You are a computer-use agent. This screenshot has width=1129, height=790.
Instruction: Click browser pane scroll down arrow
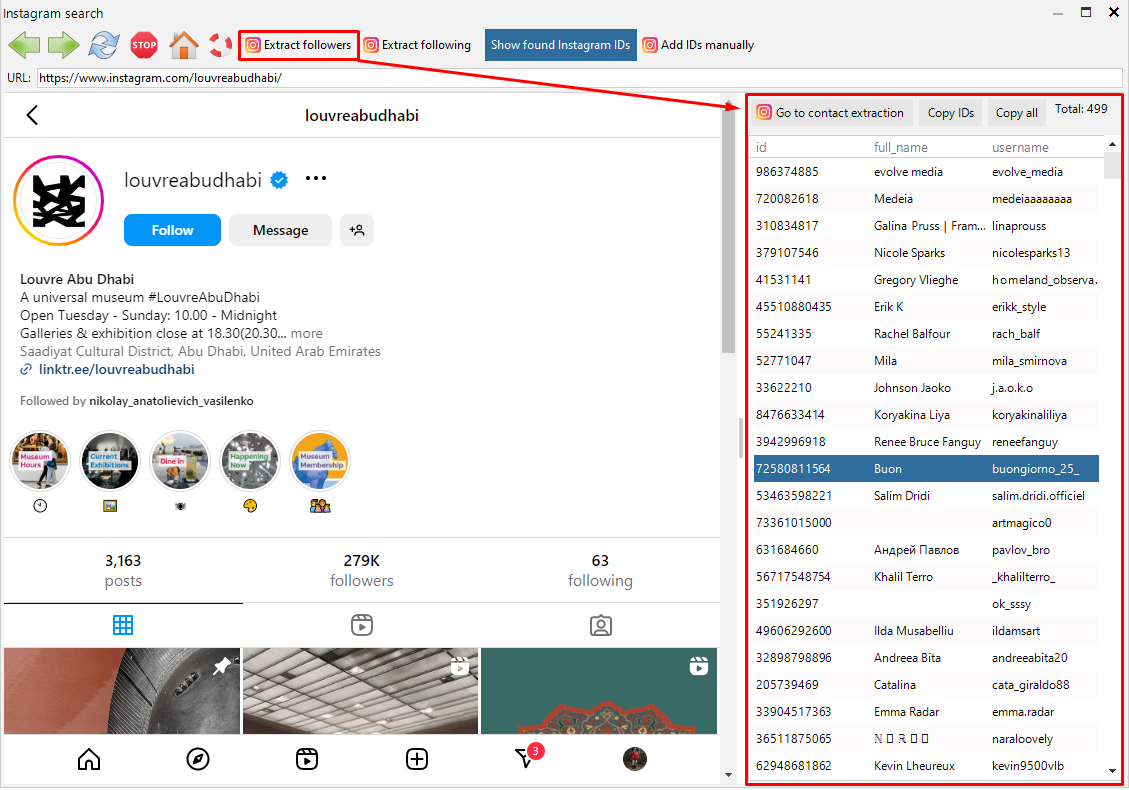click(x=728, y=775)
